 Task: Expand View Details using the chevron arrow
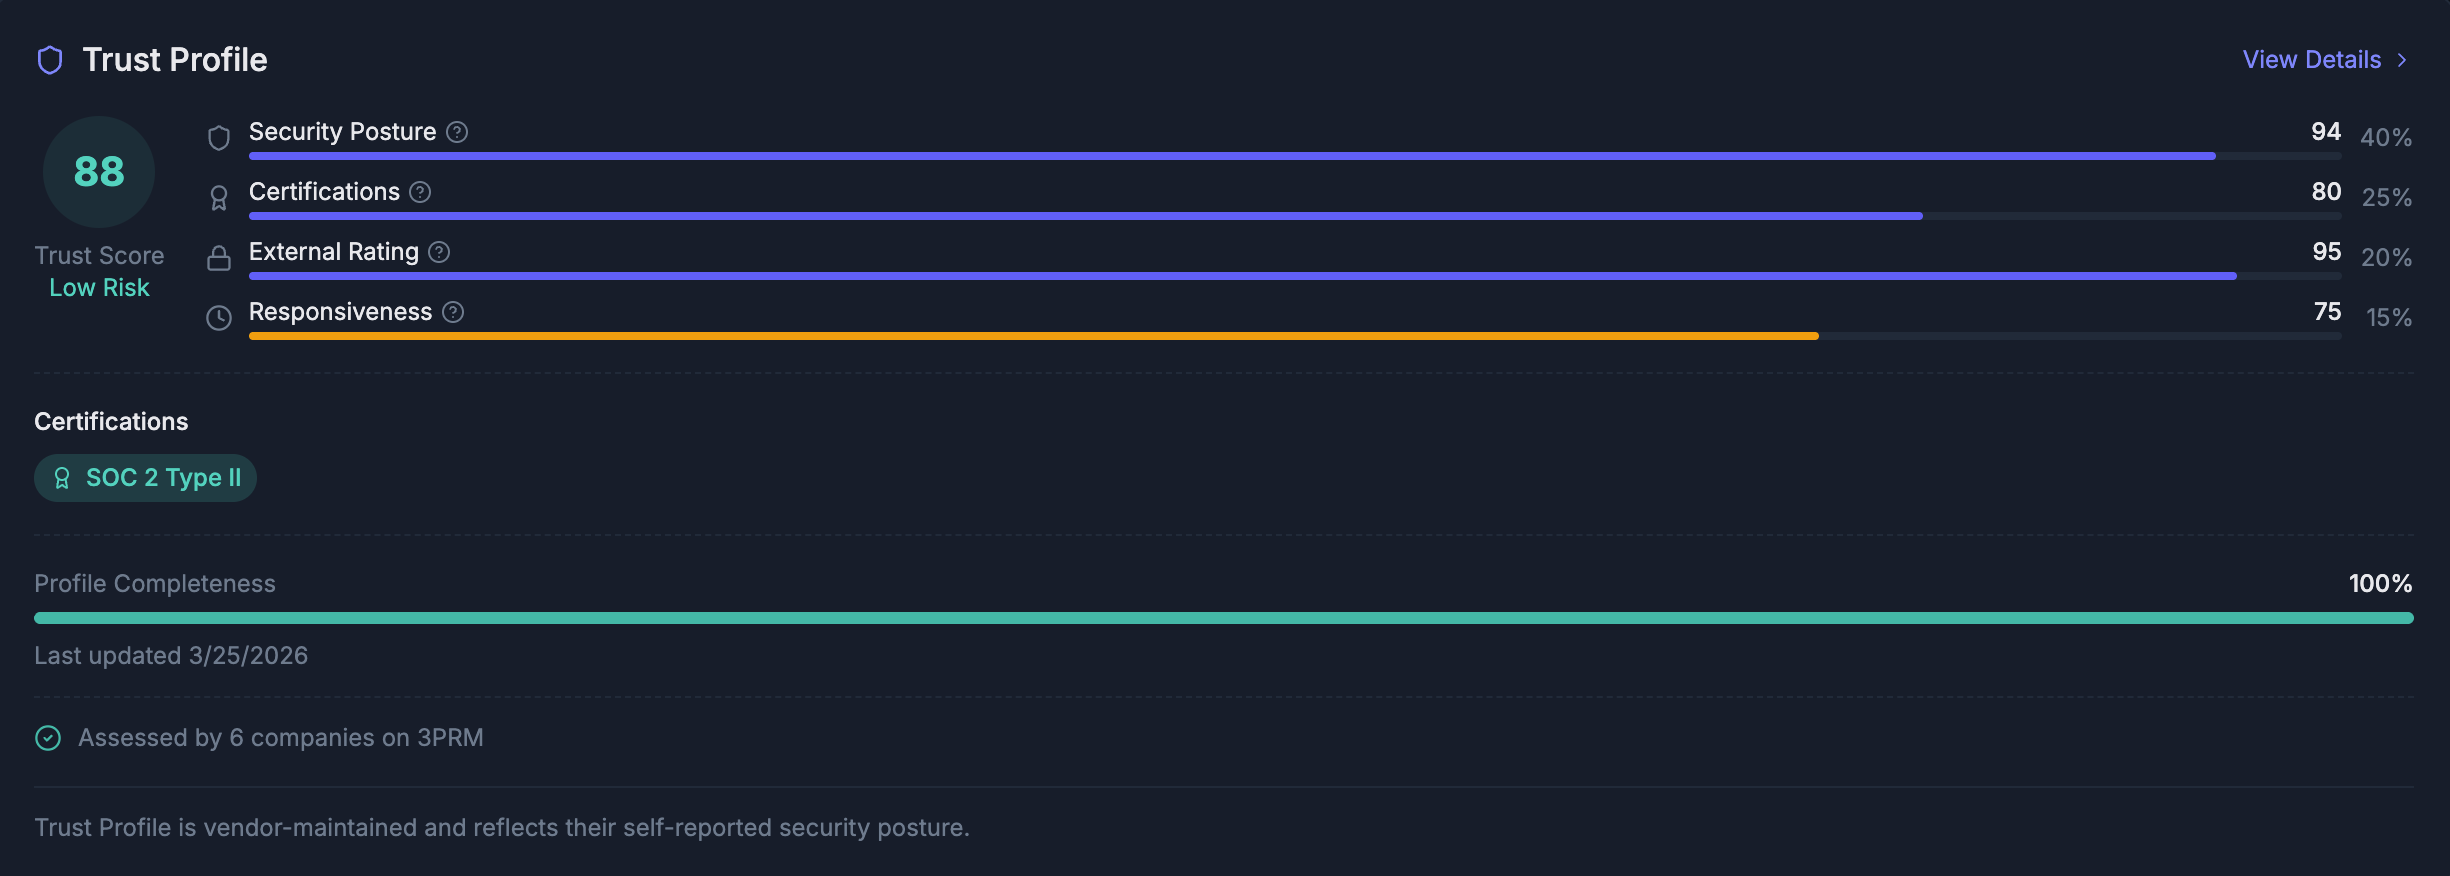2404,60
